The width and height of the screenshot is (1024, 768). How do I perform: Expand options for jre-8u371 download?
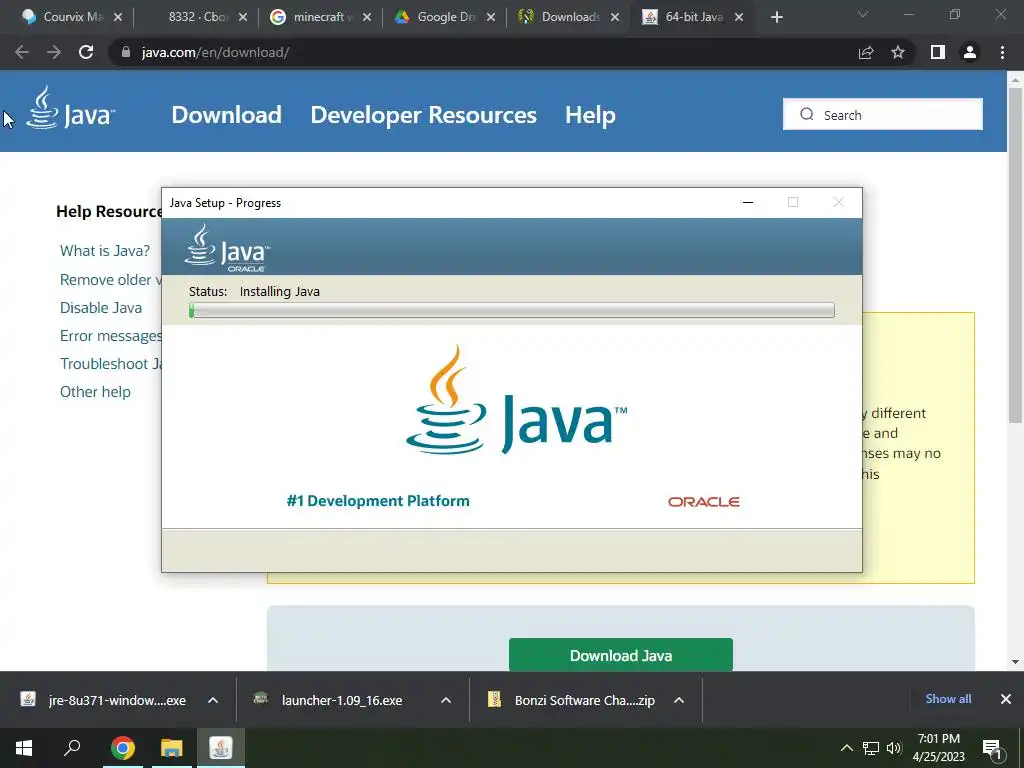pyautogui.click(x=213, y=700)
